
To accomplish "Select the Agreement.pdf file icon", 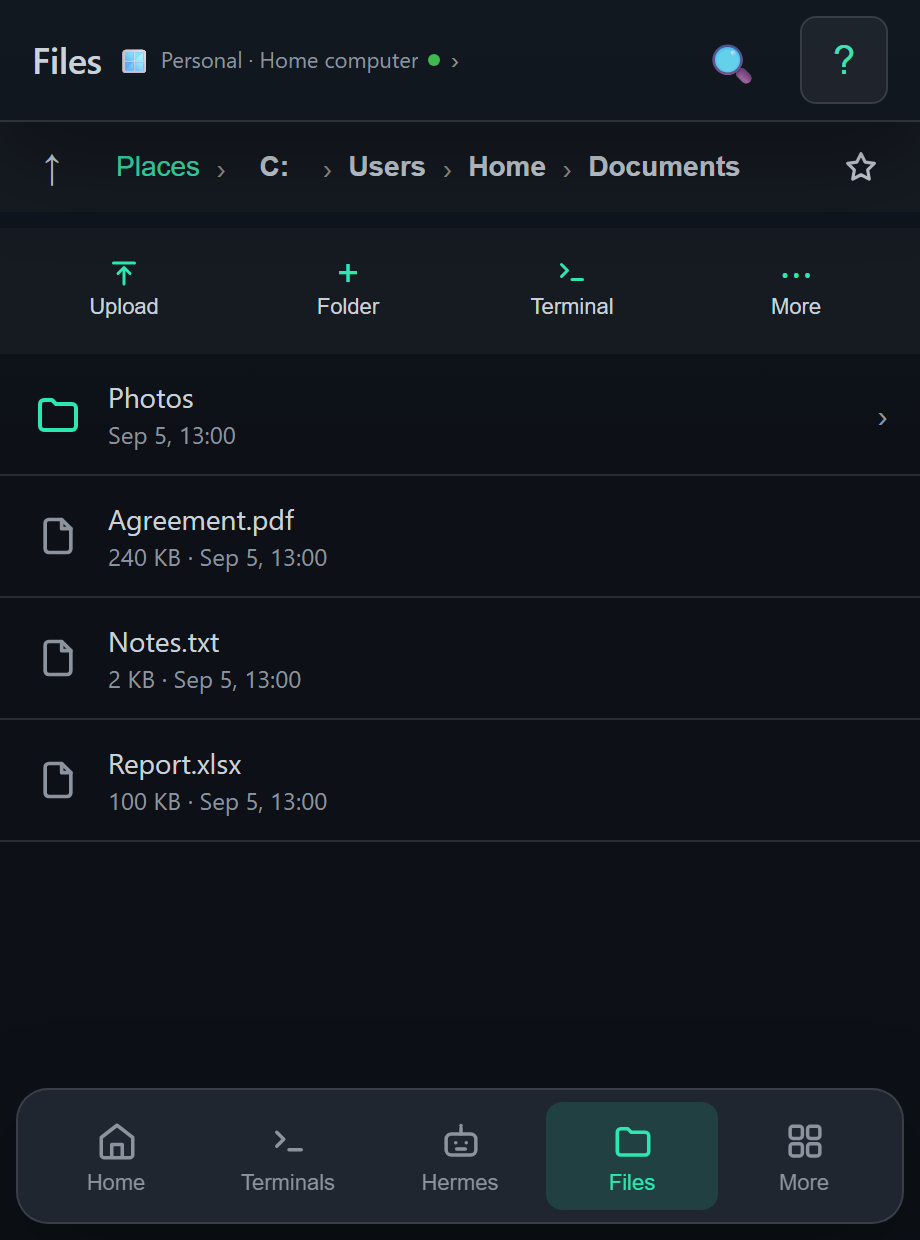I will [58, 537].
